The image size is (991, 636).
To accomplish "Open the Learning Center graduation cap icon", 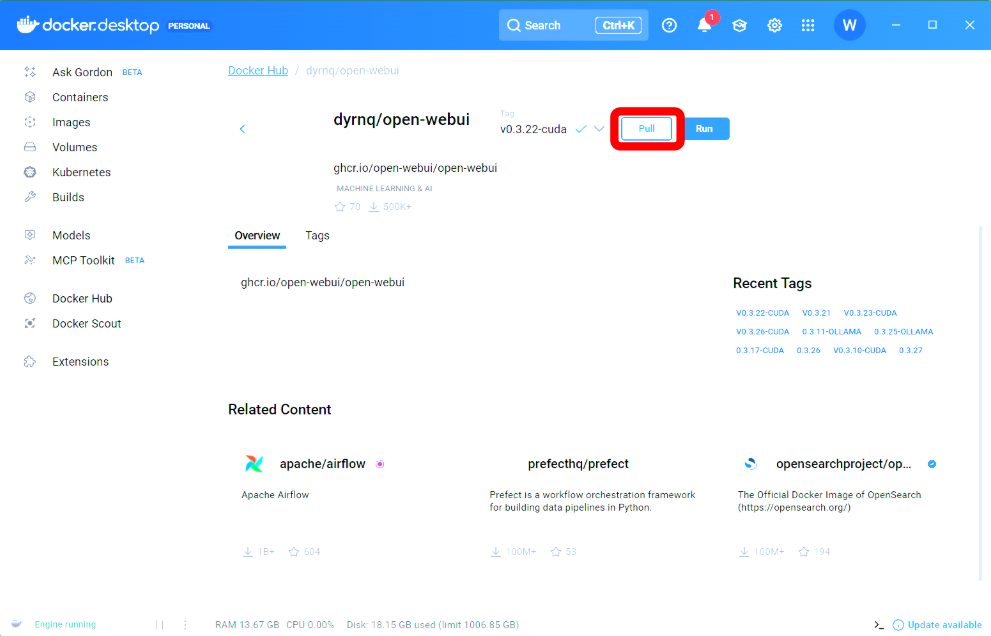I will pyautogui.click(x=739, y=26).
